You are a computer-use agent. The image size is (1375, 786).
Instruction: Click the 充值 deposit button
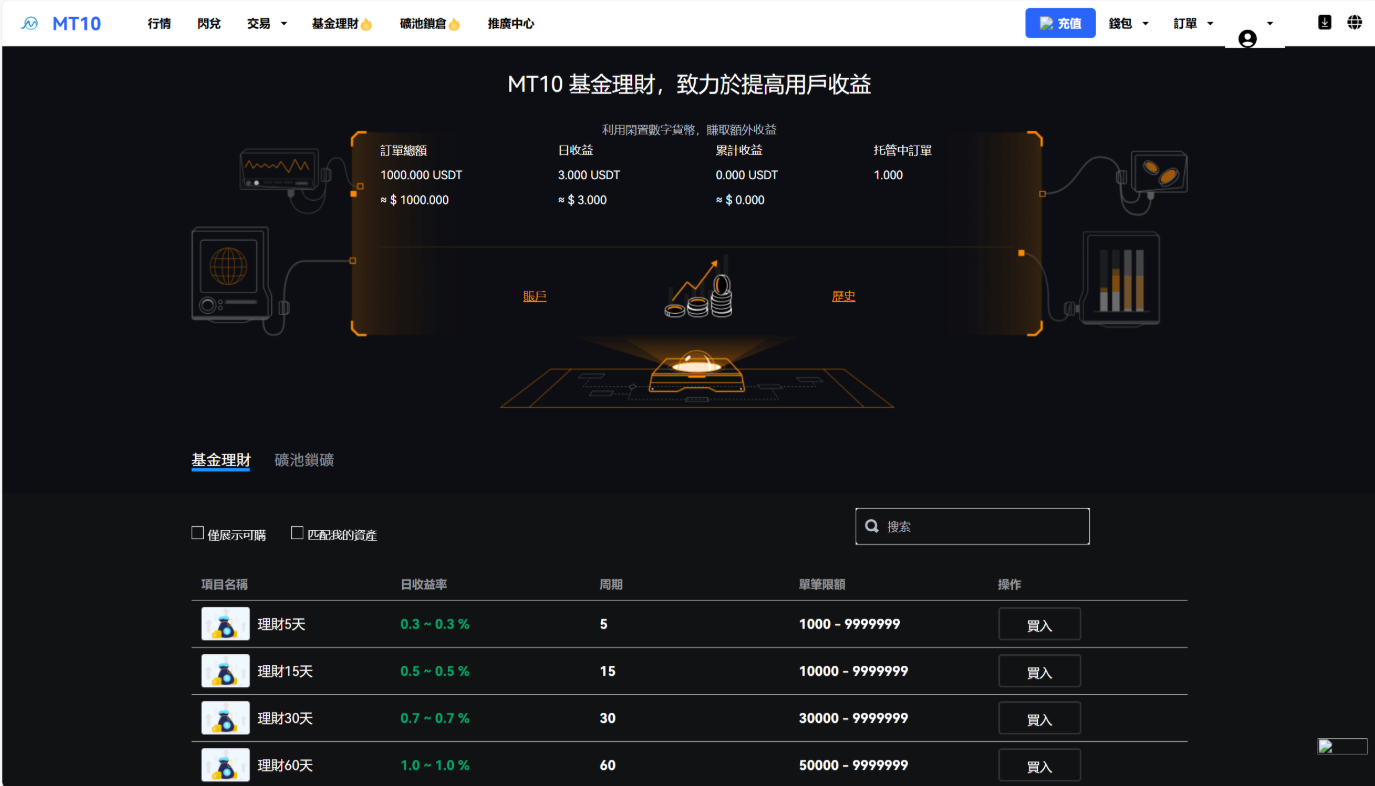(x=1060, y=23)
